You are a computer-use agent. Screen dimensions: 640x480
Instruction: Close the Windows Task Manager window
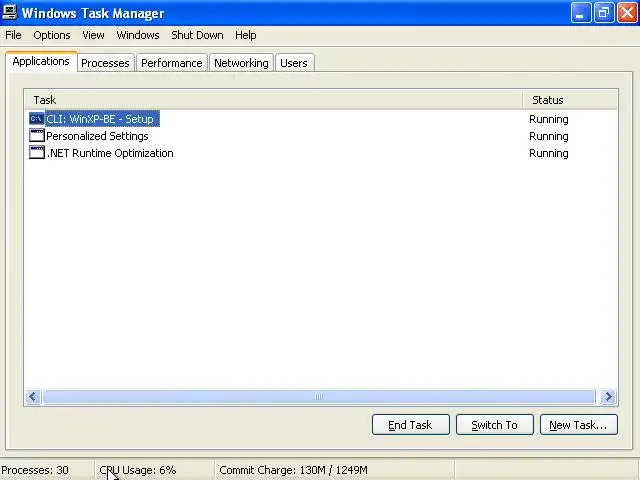pyautogui.click(x=627, y=13)
